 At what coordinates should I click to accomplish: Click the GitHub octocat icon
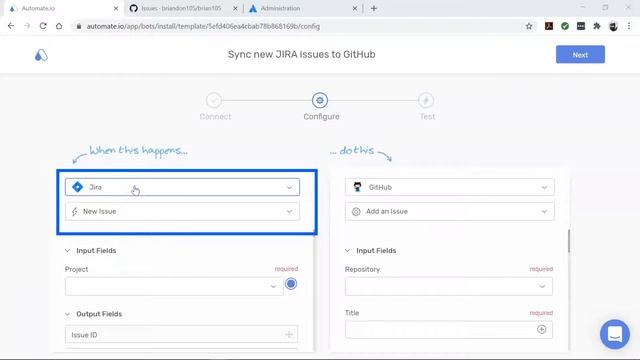[358, 187]
